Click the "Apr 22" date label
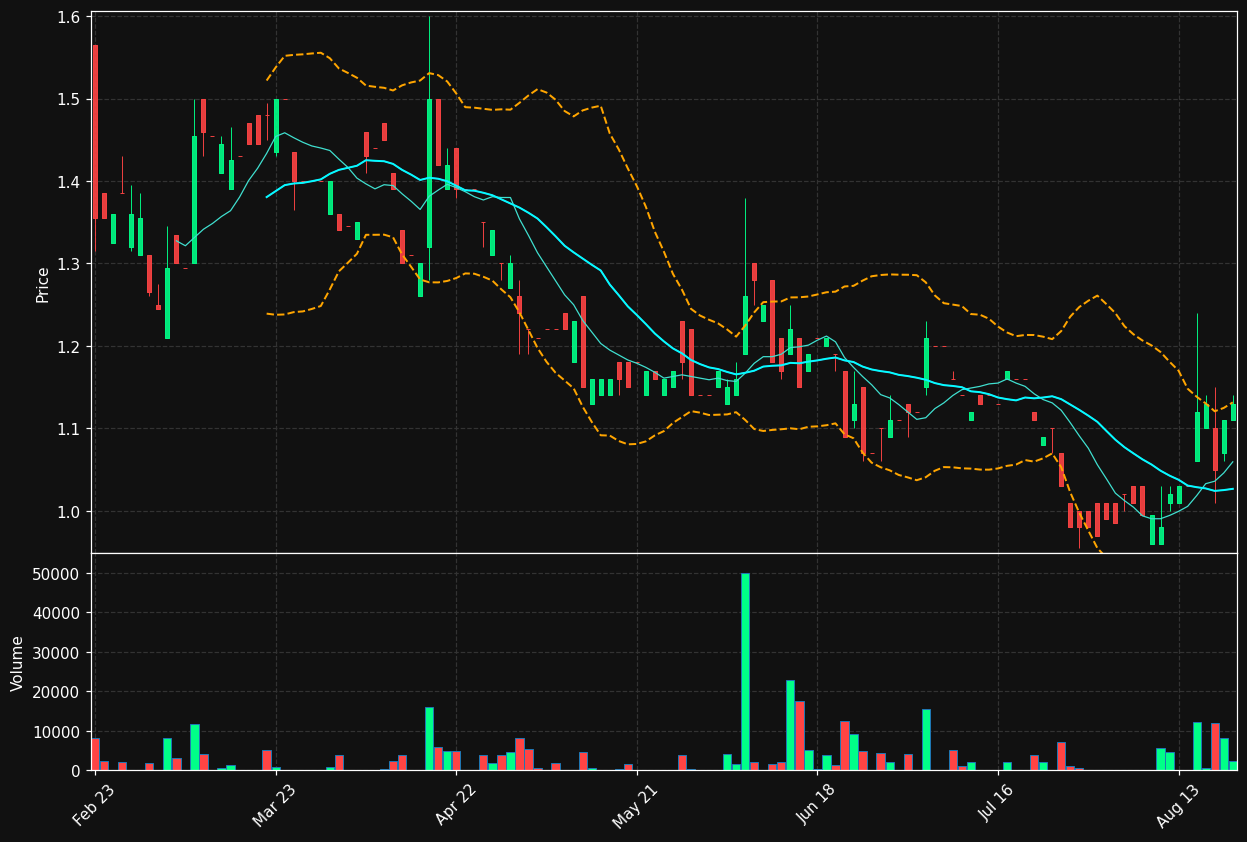1247x842 pixels. pyautogui.click(x=455, y=805)
